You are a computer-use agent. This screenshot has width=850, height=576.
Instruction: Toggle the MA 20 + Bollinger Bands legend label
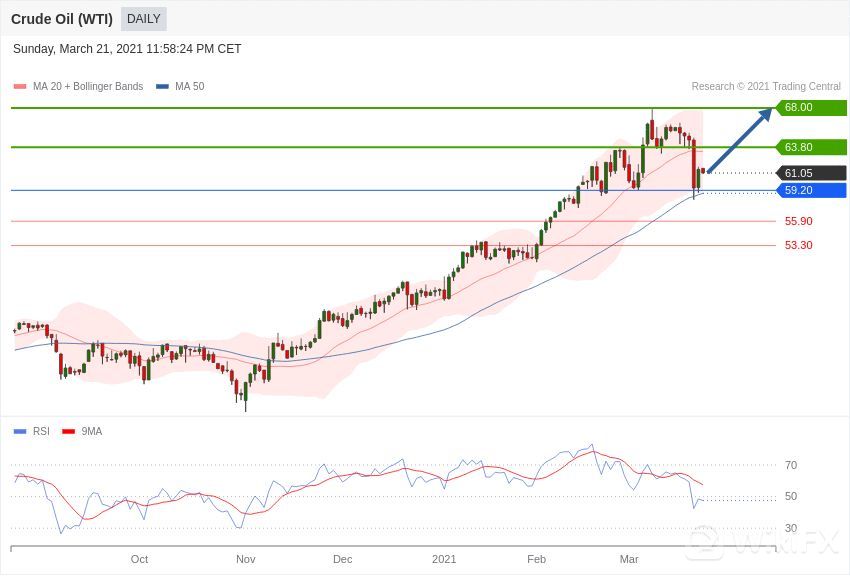point(88,87)
